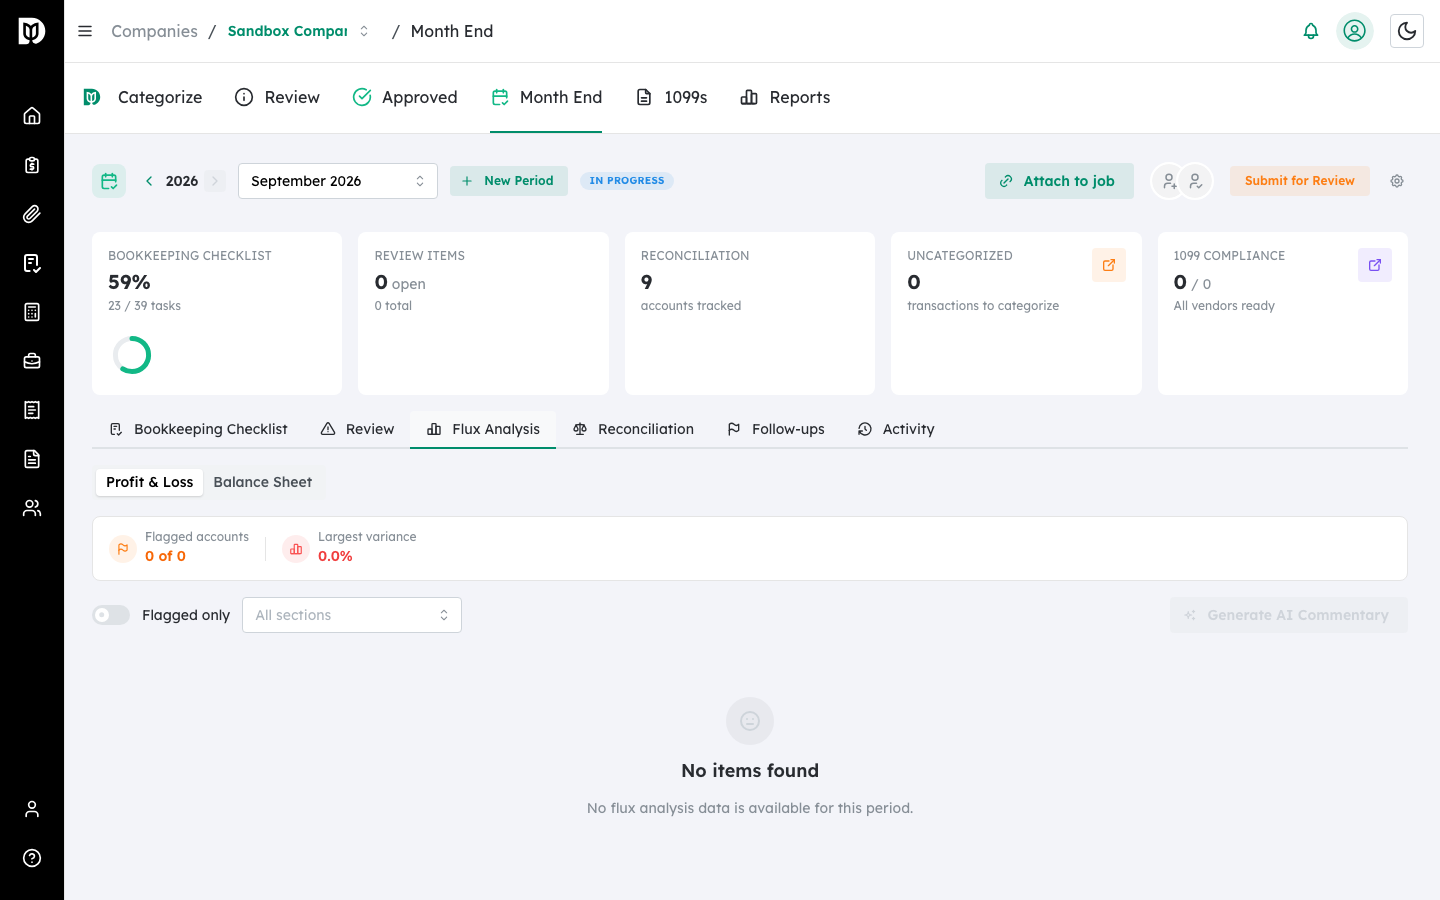Viewport: 1440px width, 900px height.
Task: Click the Attach to job button
Action: [x=1059, y=181]
